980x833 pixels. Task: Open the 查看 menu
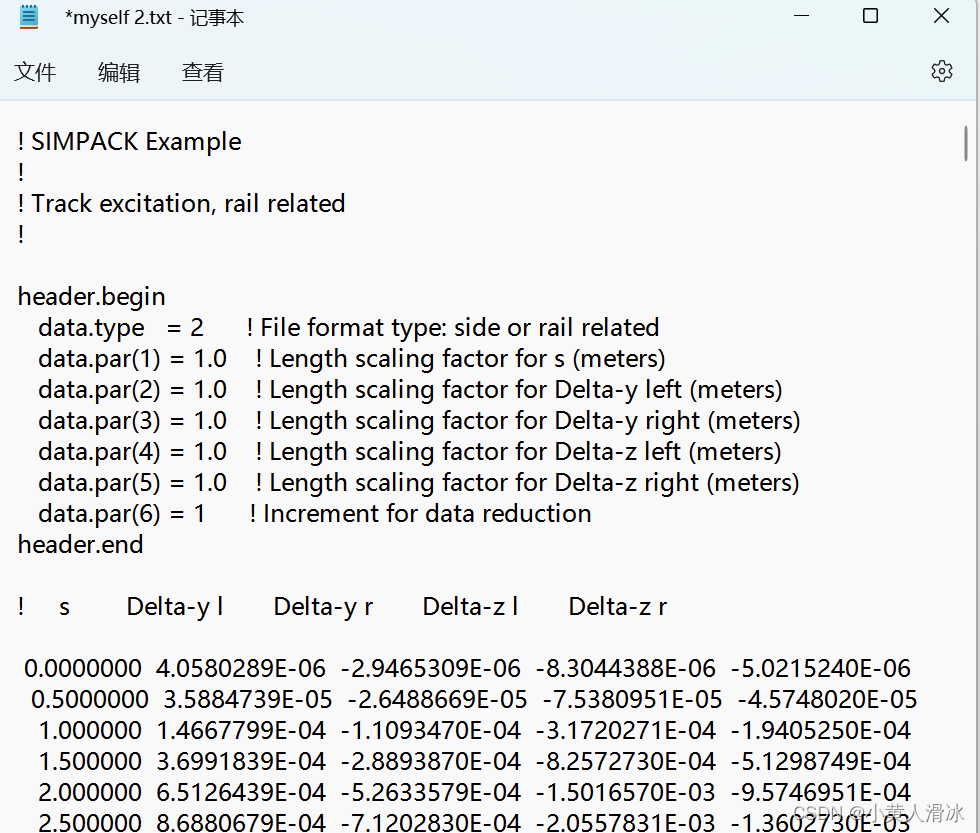pos(202,71)
